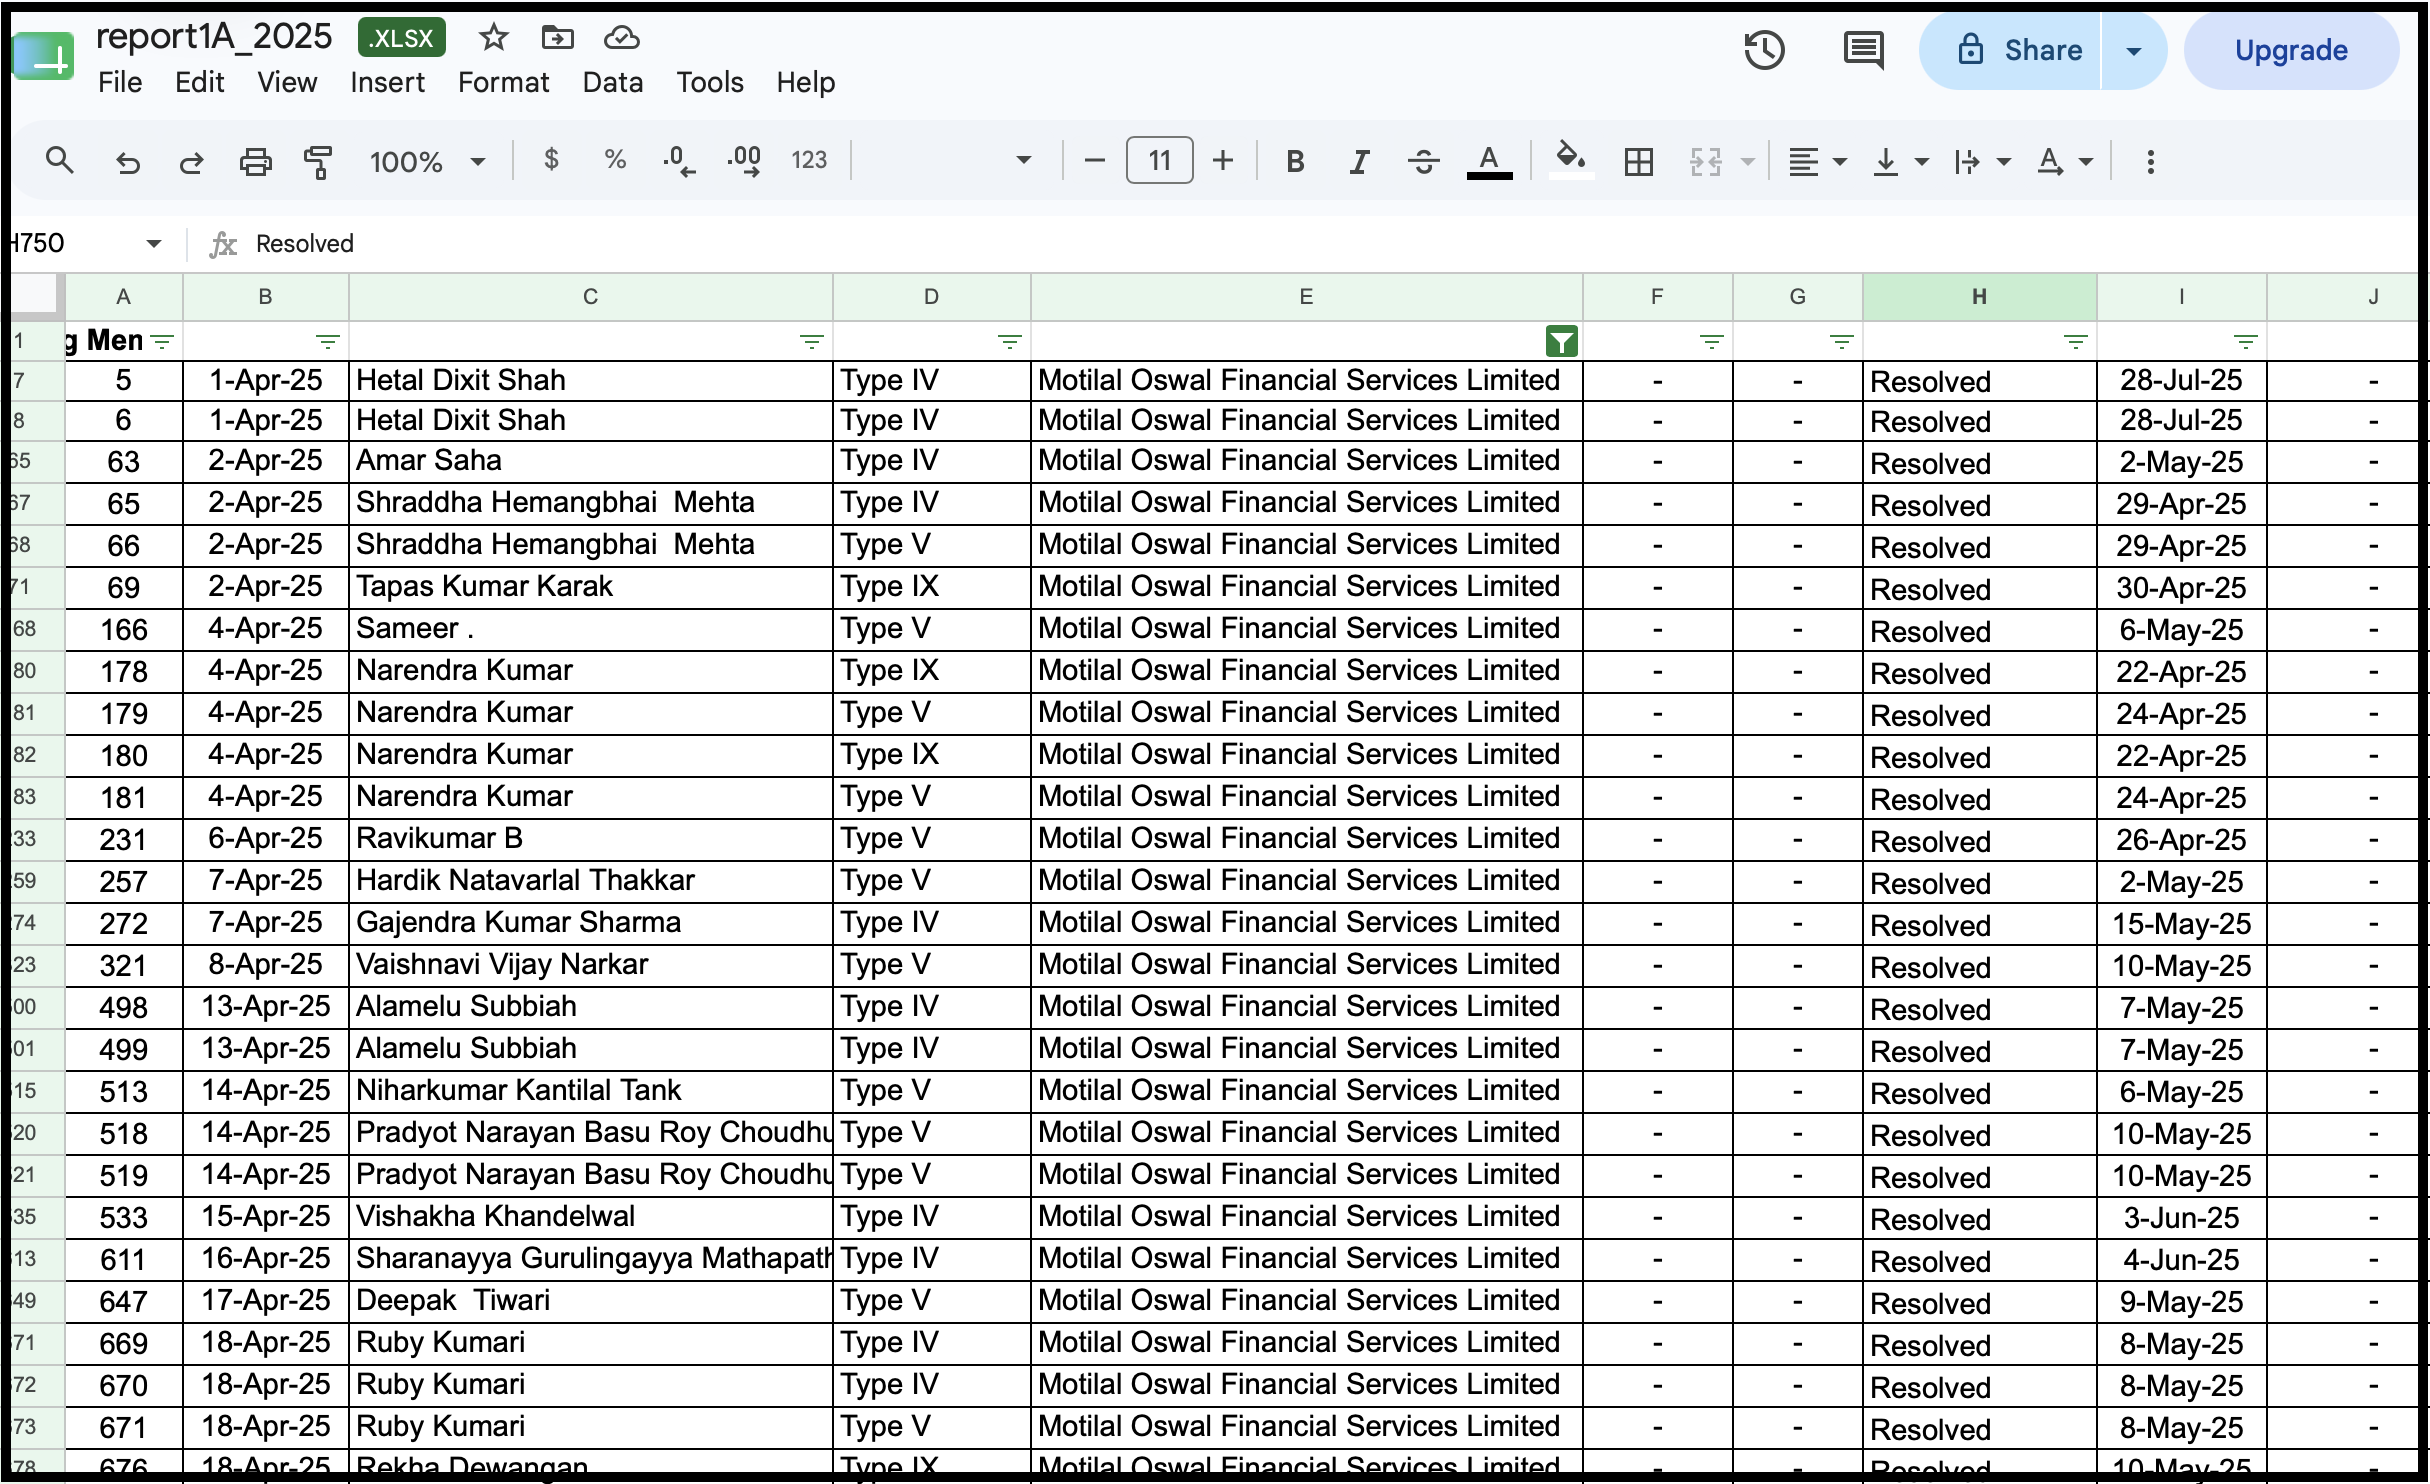Open the borders tool

pyautogui.click(x=1639, y=161)
